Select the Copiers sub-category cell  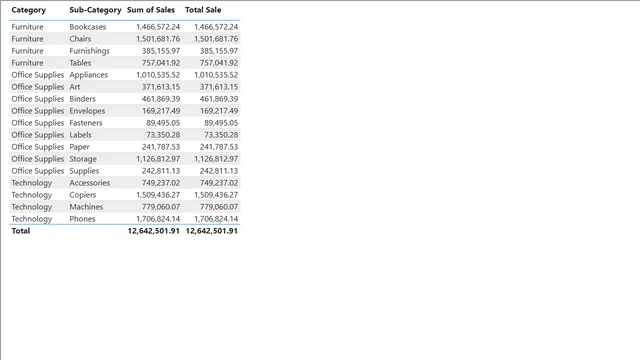coord(82,195)
